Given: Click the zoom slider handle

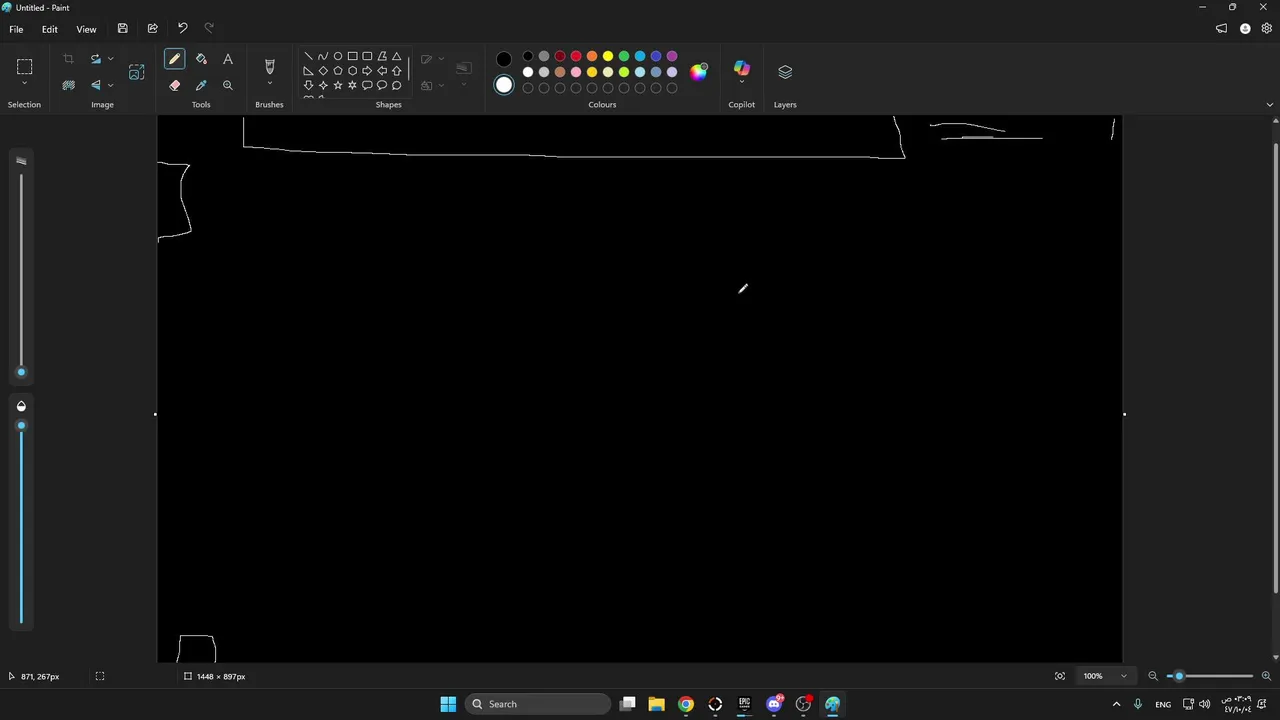Looking at the screenshot, I should point(1179,676).
